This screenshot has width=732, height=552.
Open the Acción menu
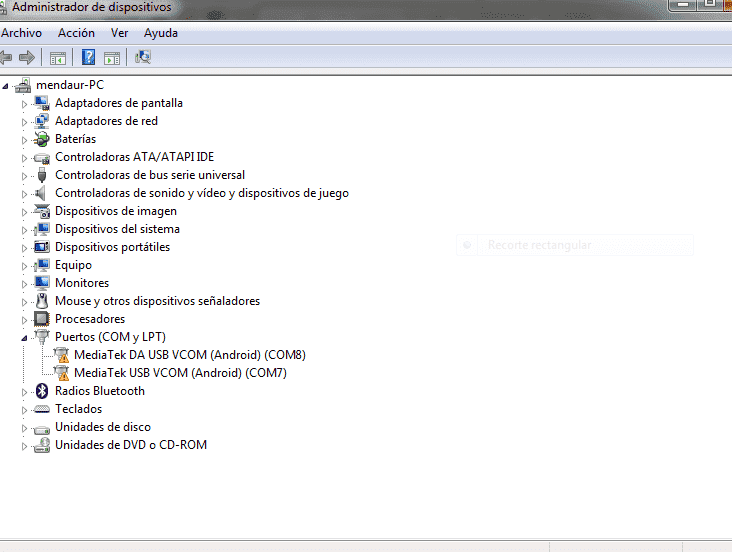pos(76,33)
